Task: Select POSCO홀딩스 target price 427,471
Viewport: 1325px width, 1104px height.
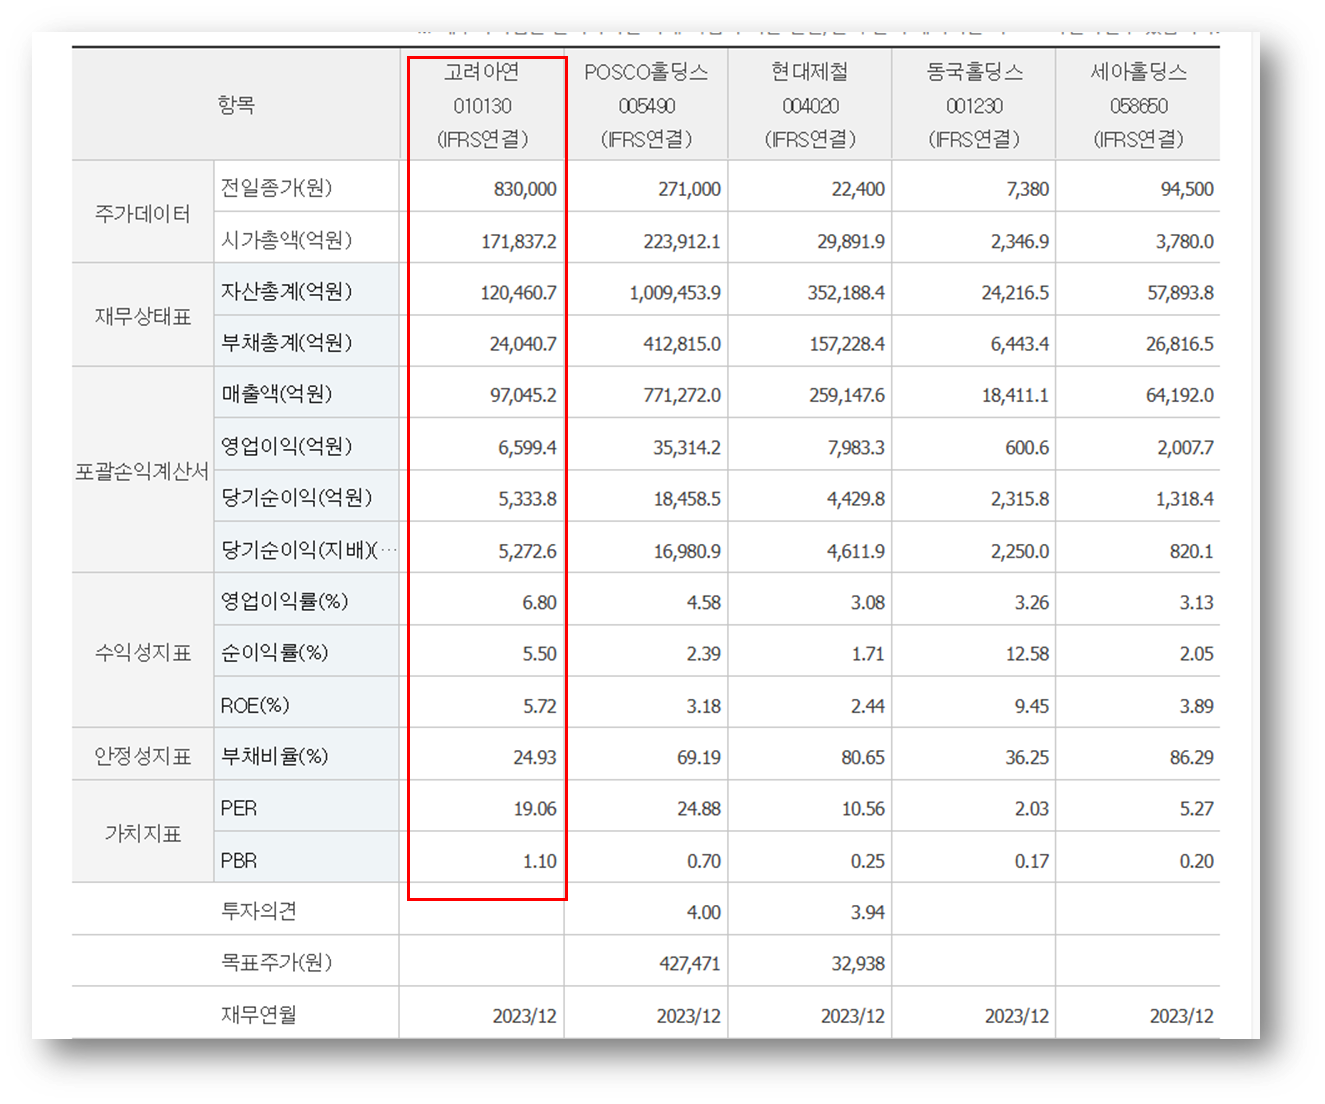Action: (x=690, y=964)
